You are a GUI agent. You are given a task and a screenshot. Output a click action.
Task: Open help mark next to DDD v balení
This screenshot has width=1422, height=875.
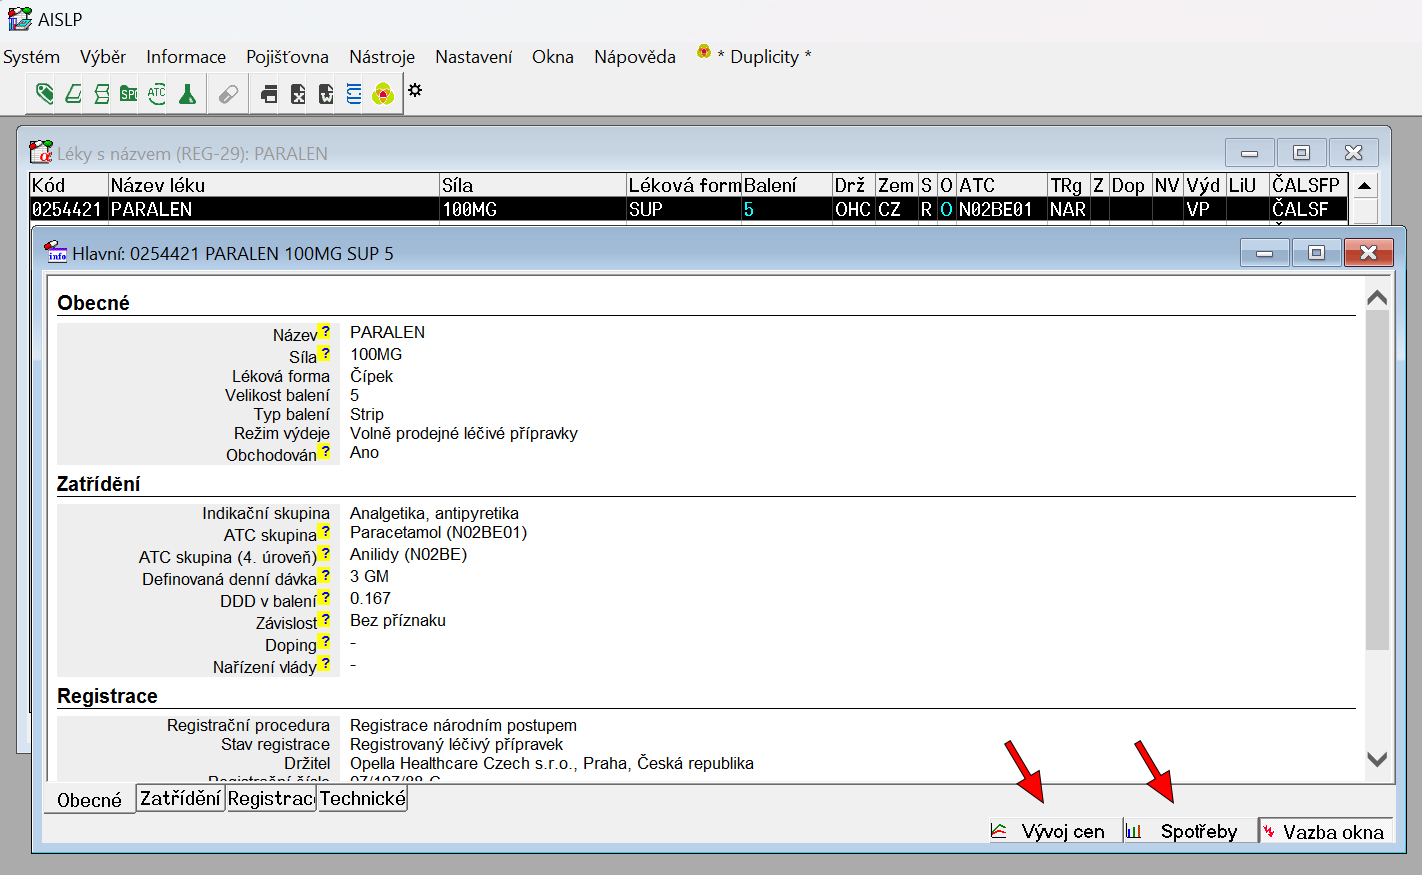coord(324,598)
